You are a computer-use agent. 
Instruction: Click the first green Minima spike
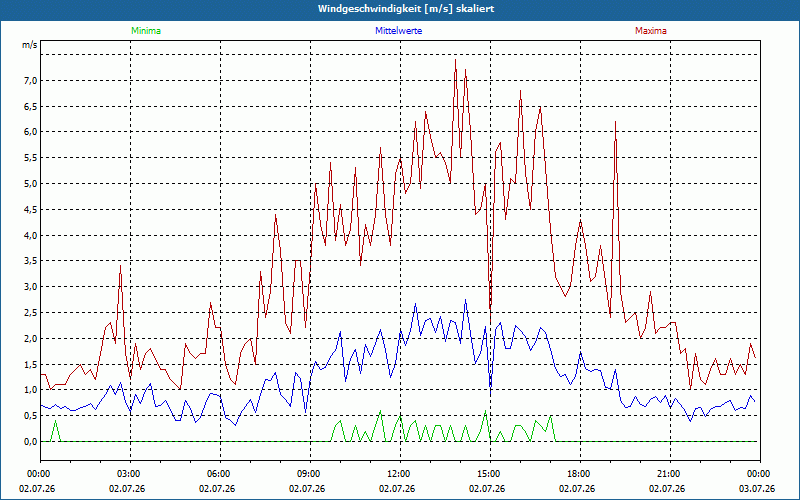(x=56, y=421)
